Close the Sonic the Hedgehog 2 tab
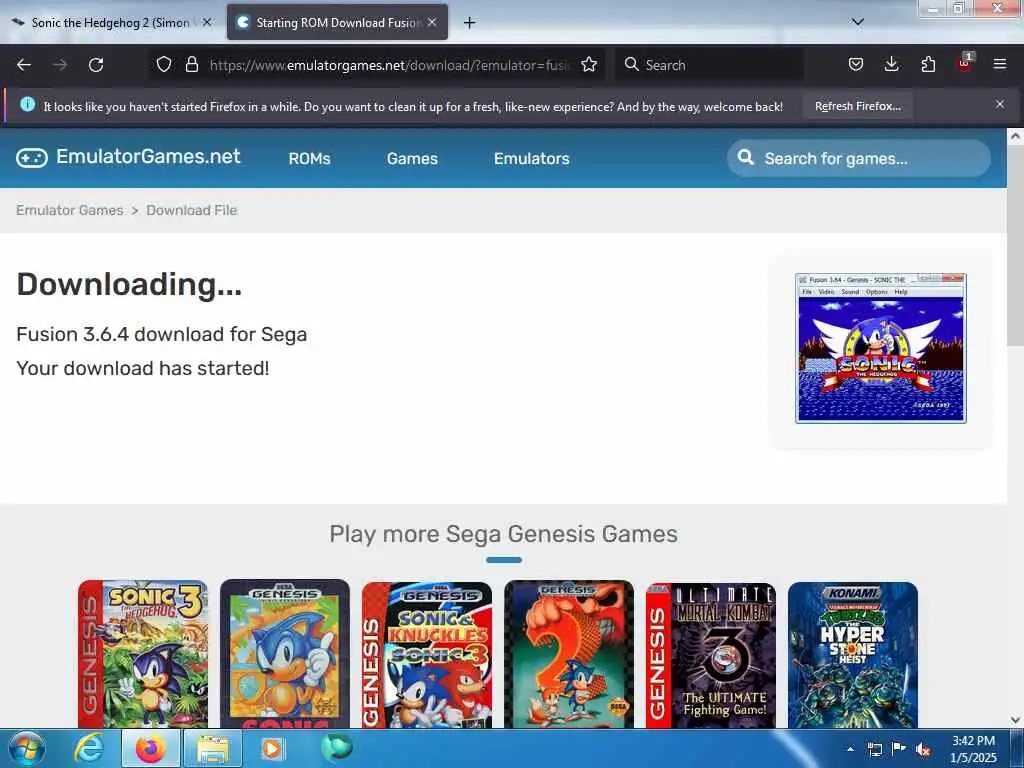 207,22
